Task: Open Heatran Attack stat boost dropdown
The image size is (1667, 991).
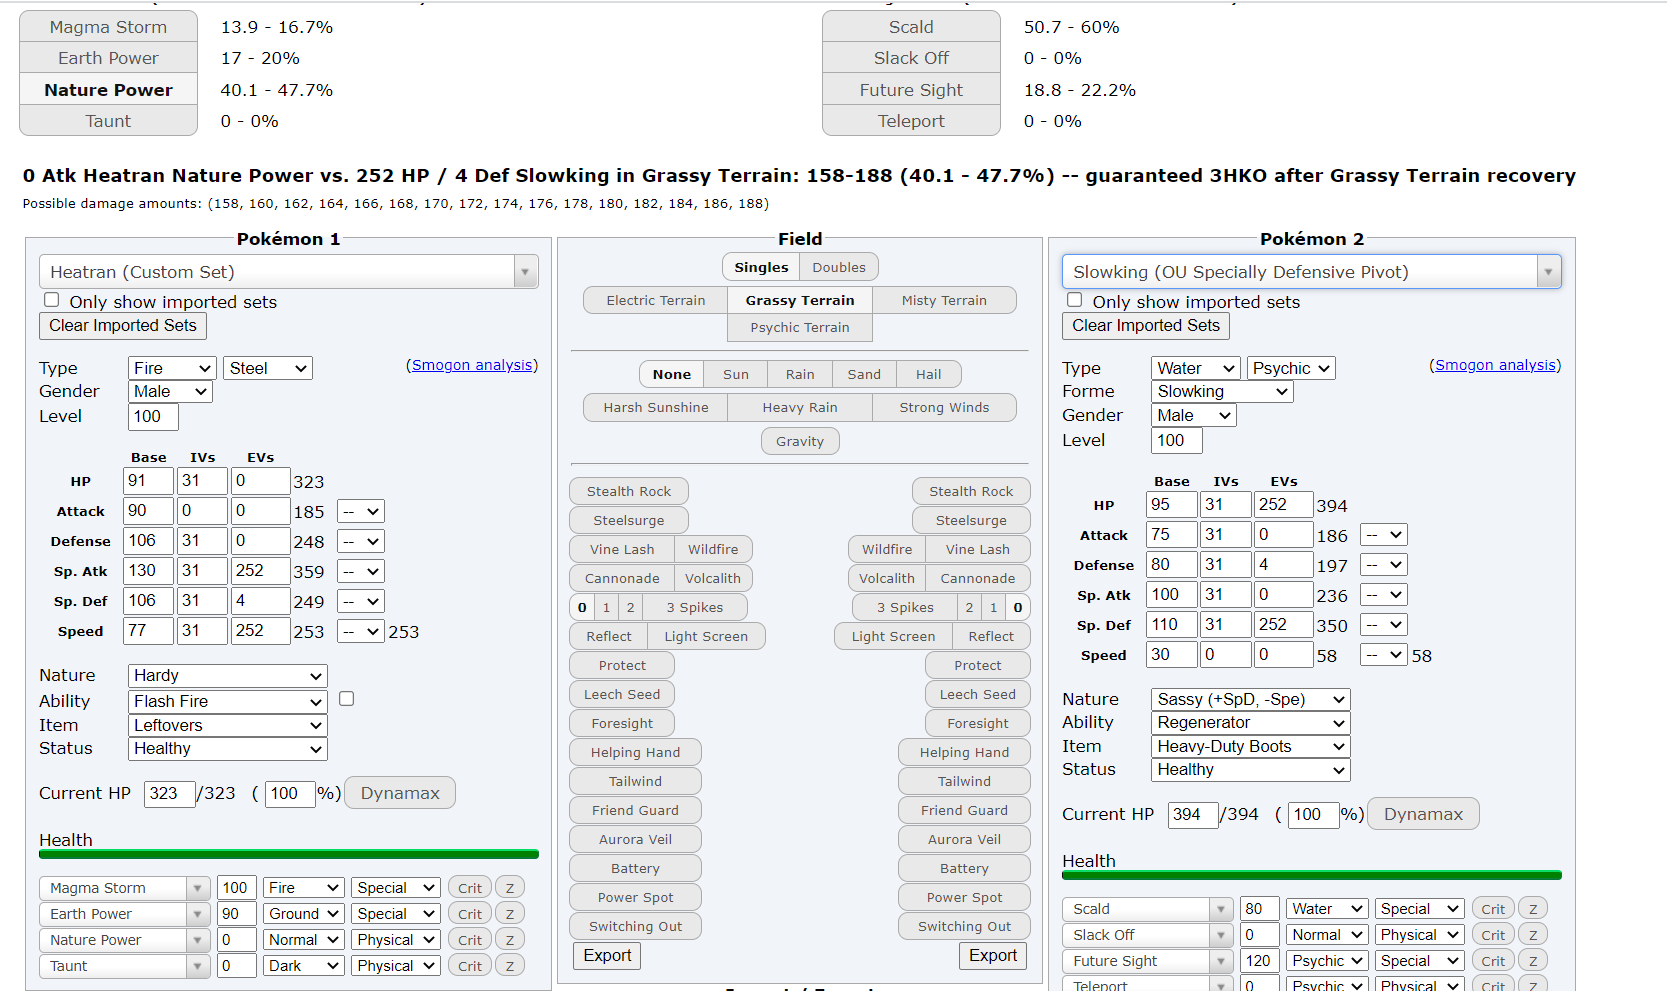Action: coord(361,511)
